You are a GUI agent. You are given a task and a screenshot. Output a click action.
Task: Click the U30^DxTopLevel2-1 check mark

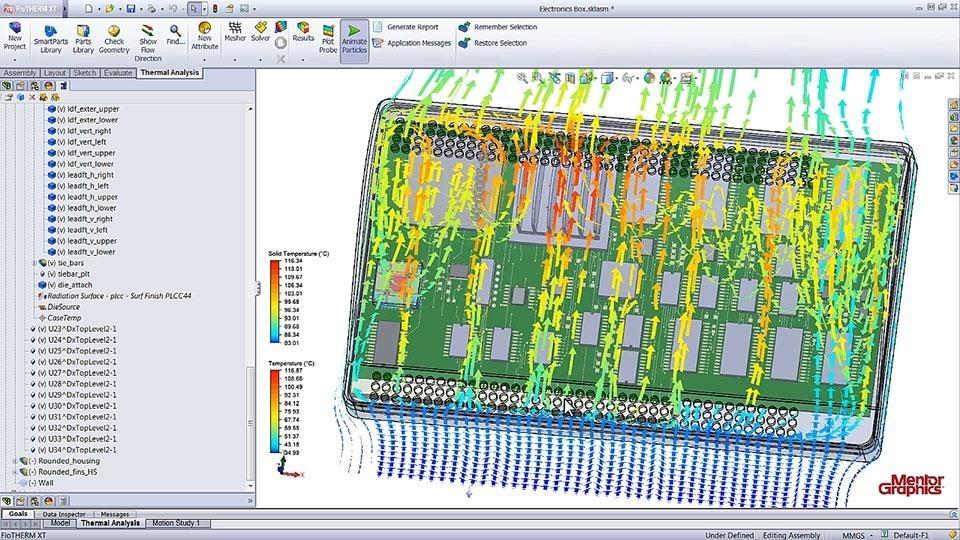tap(33, 407)
